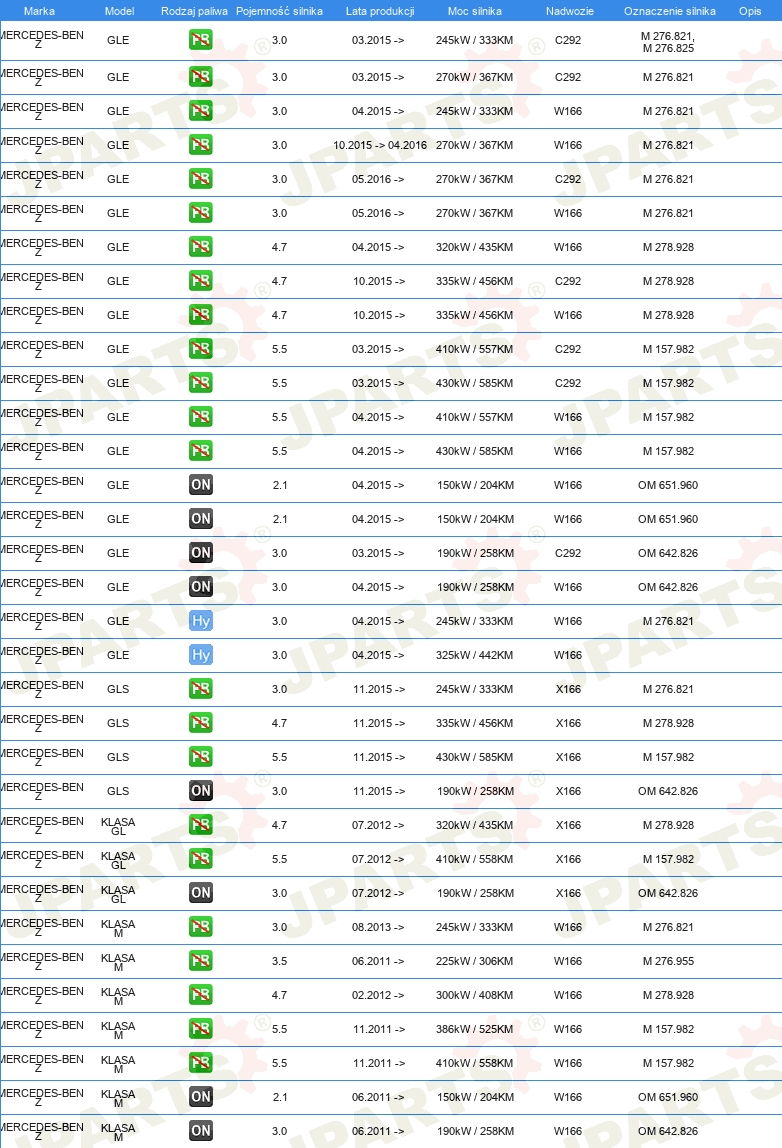The image size is (782, 1148).
Task: Click diesel ON icon in GLE 3.0 C292 row
Action: (201, 553)
